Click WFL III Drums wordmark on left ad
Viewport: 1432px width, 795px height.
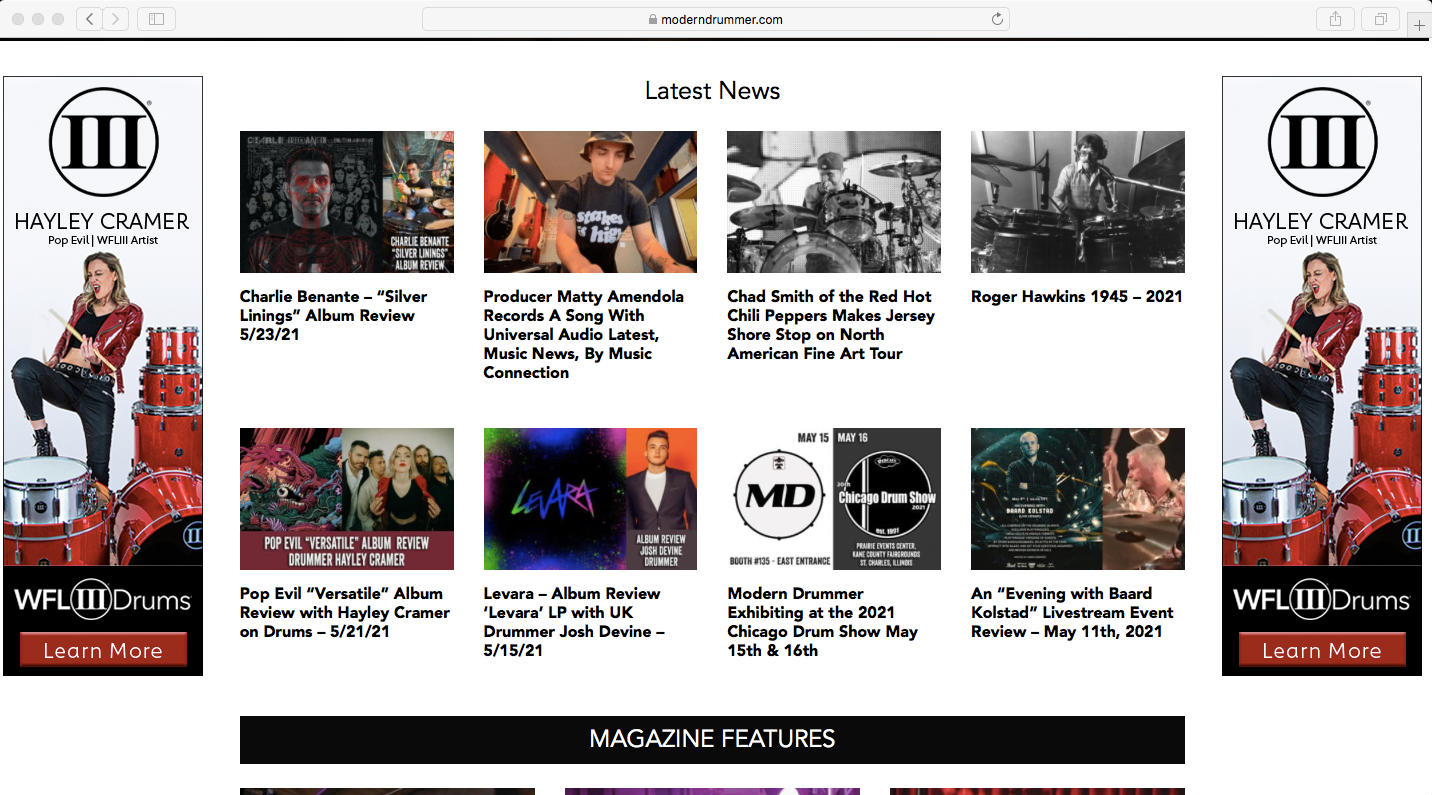(x=103, y=600)
